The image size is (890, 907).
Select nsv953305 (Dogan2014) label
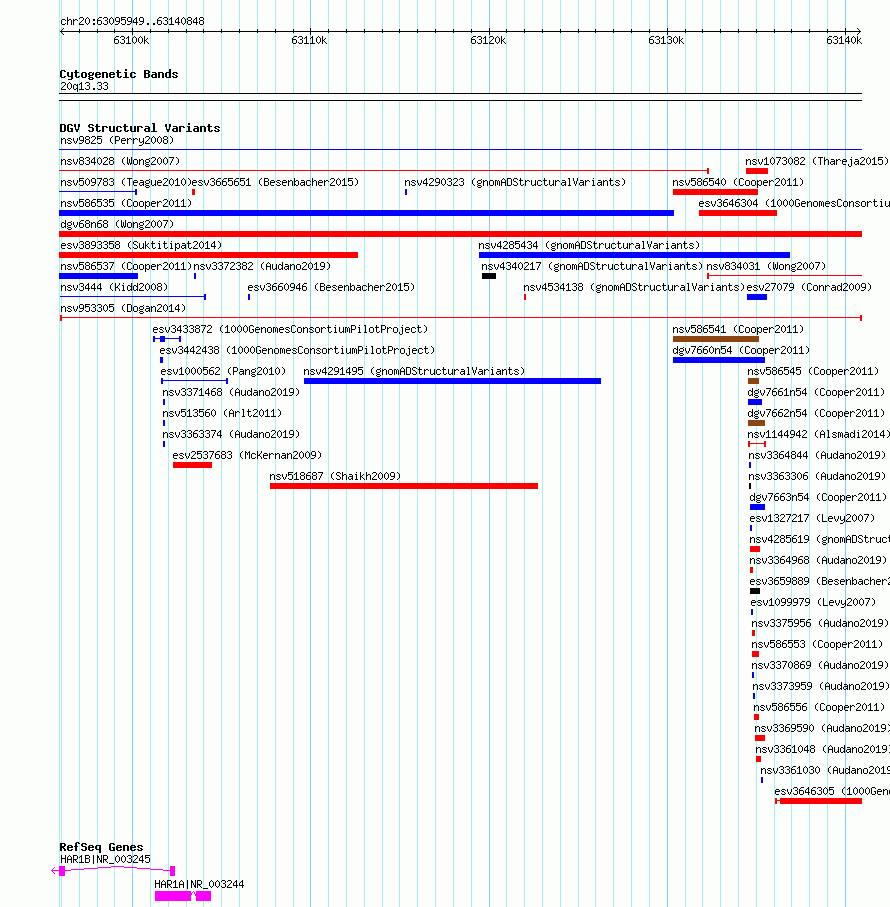123,308
